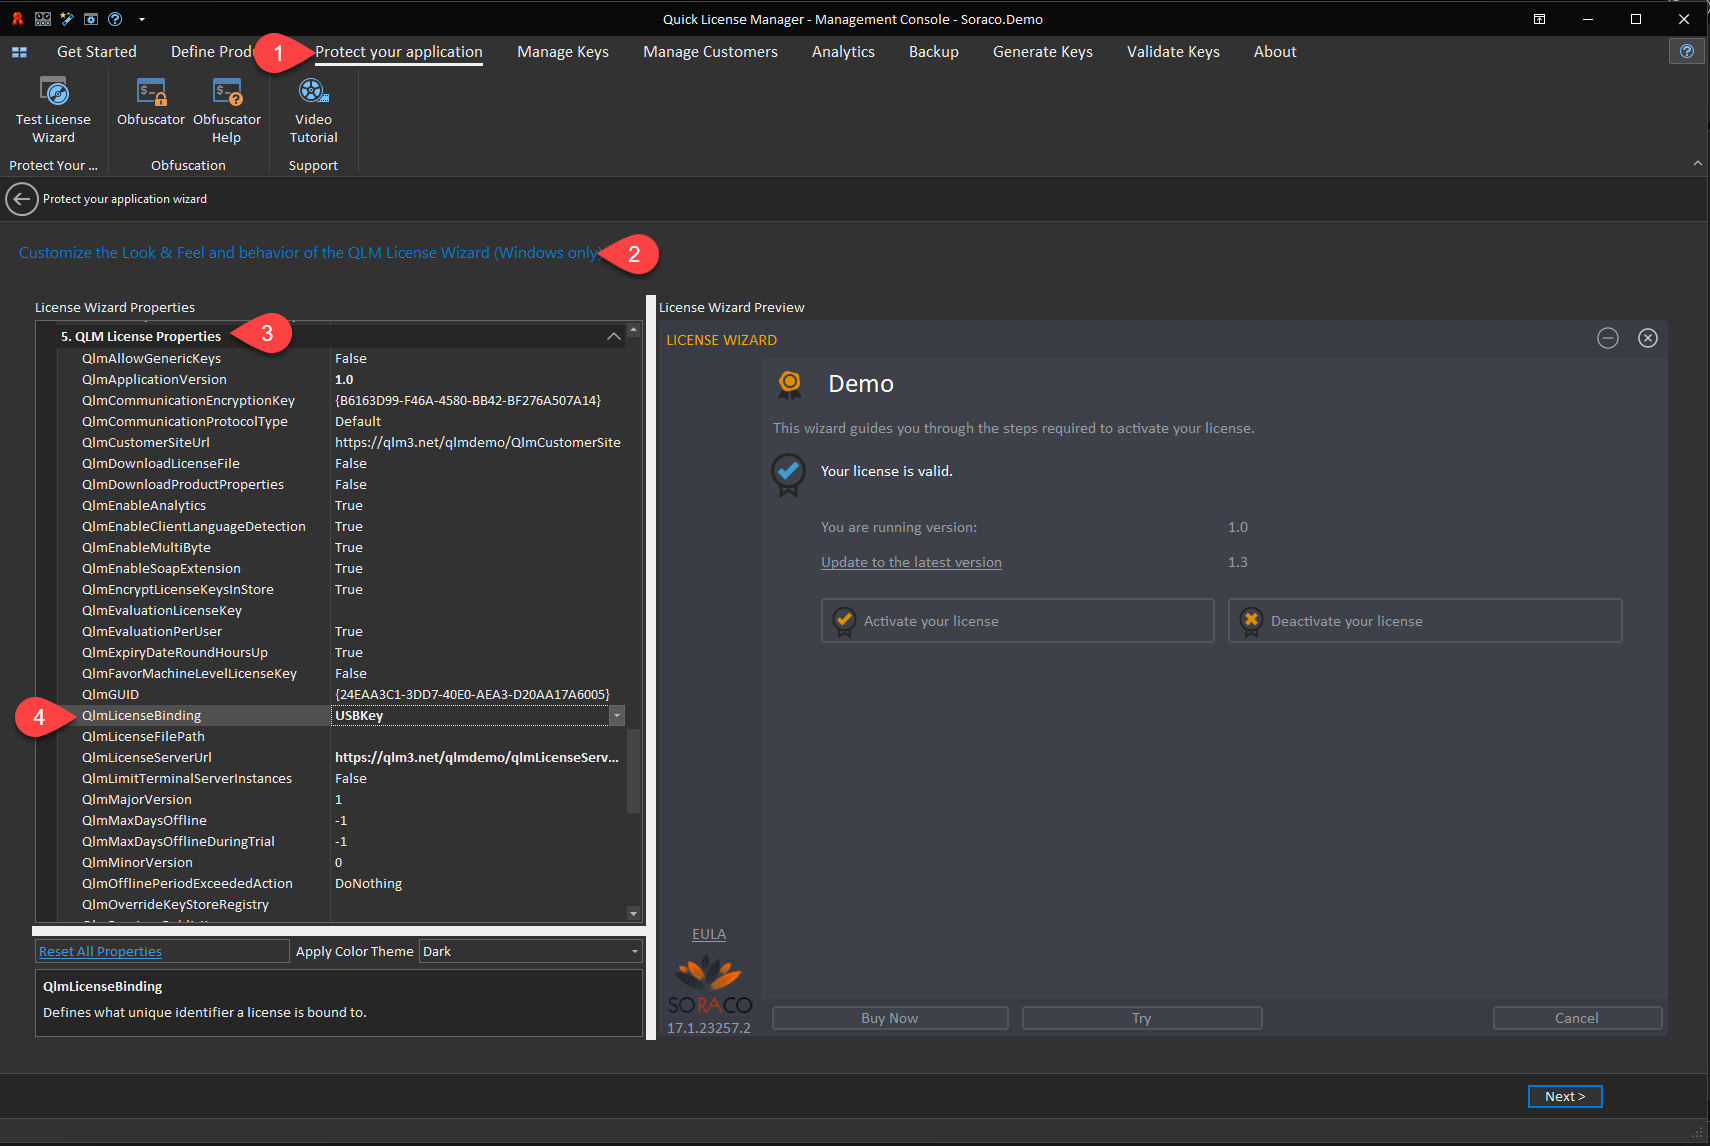Click the QlmLicenseFilePath value field
The image size is (1710, 1146).
click(x=478, y=736)
